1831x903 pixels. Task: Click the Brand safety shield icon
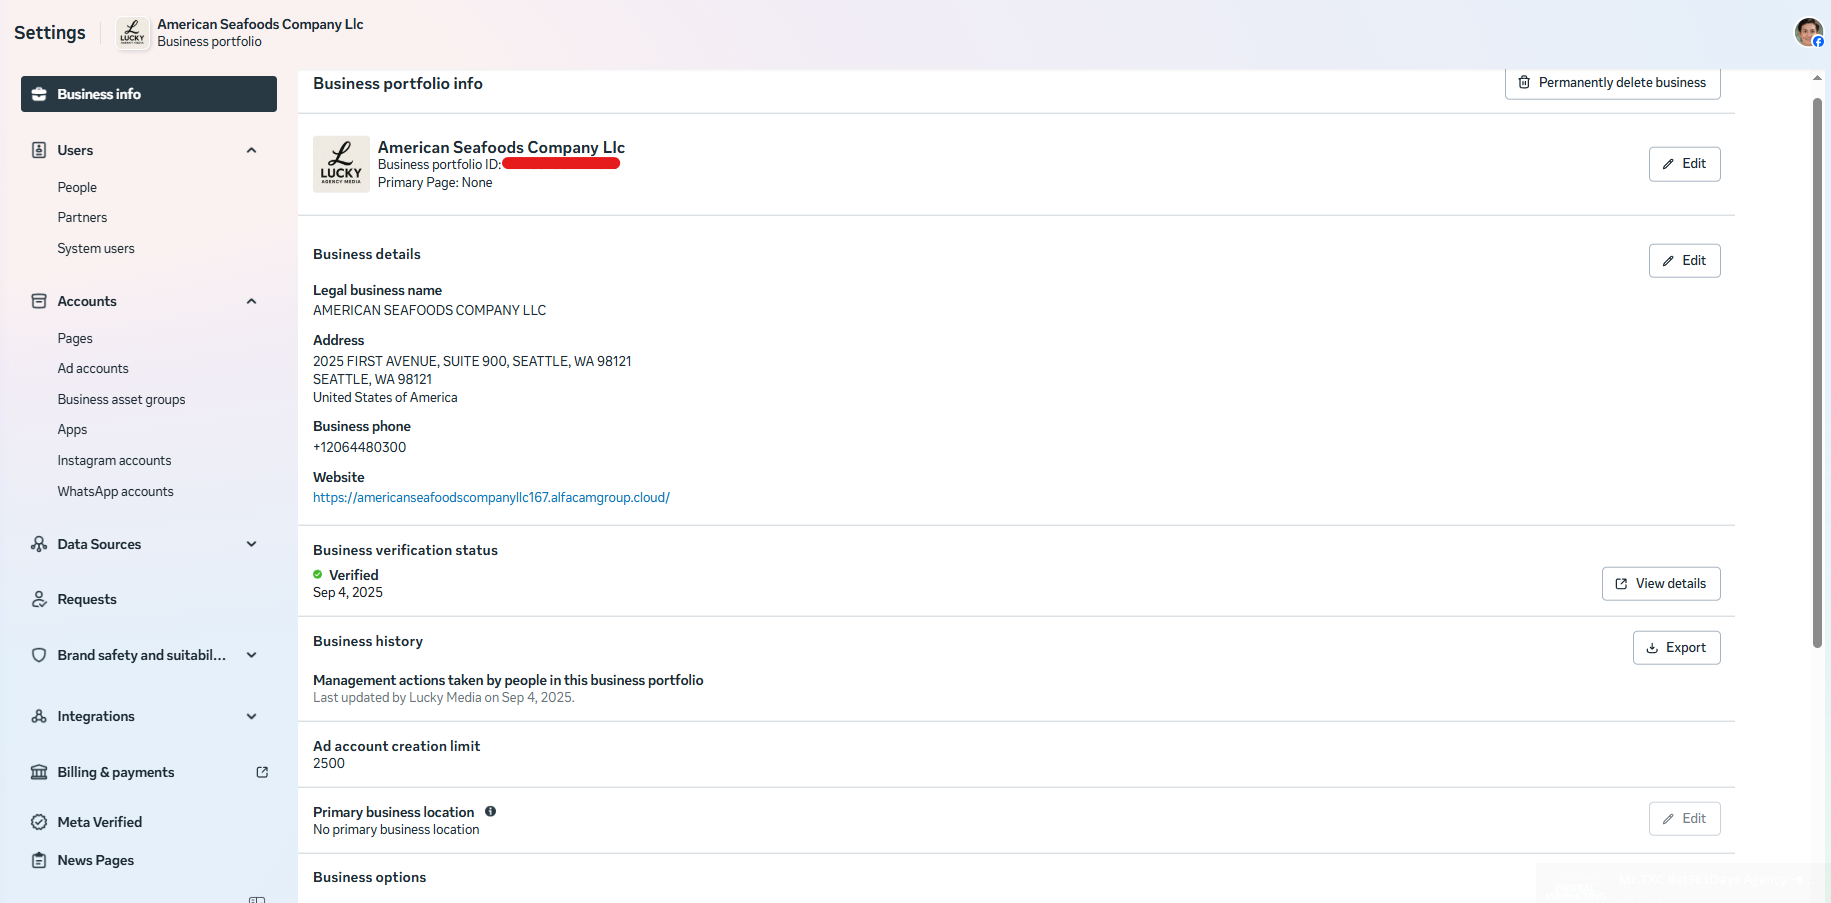click(39, 655)
